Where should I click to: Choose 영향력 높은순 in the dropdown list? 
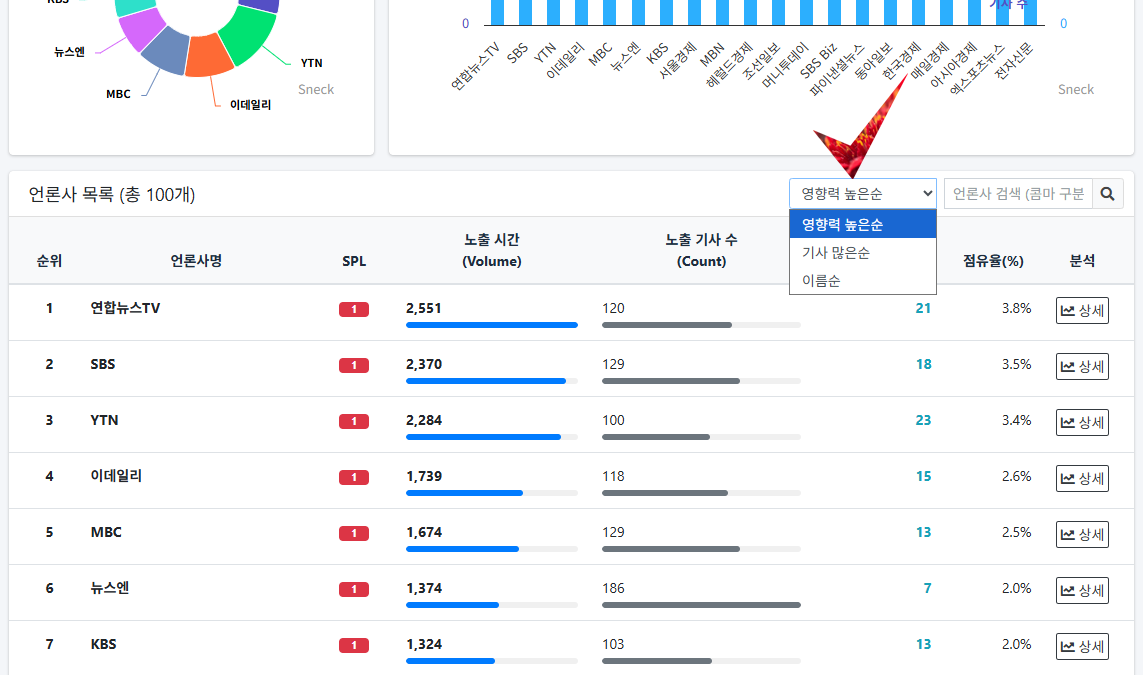(842, 225)
